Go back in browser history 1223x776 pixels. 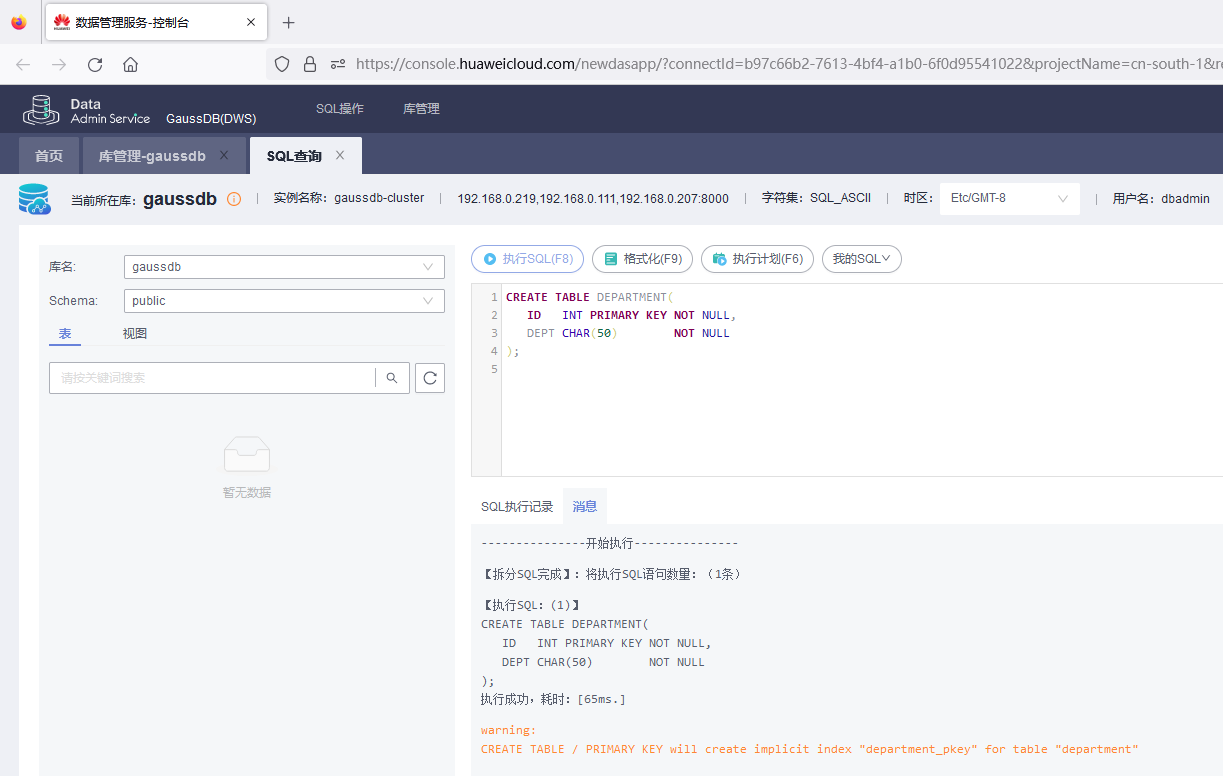tap(23, 64)
